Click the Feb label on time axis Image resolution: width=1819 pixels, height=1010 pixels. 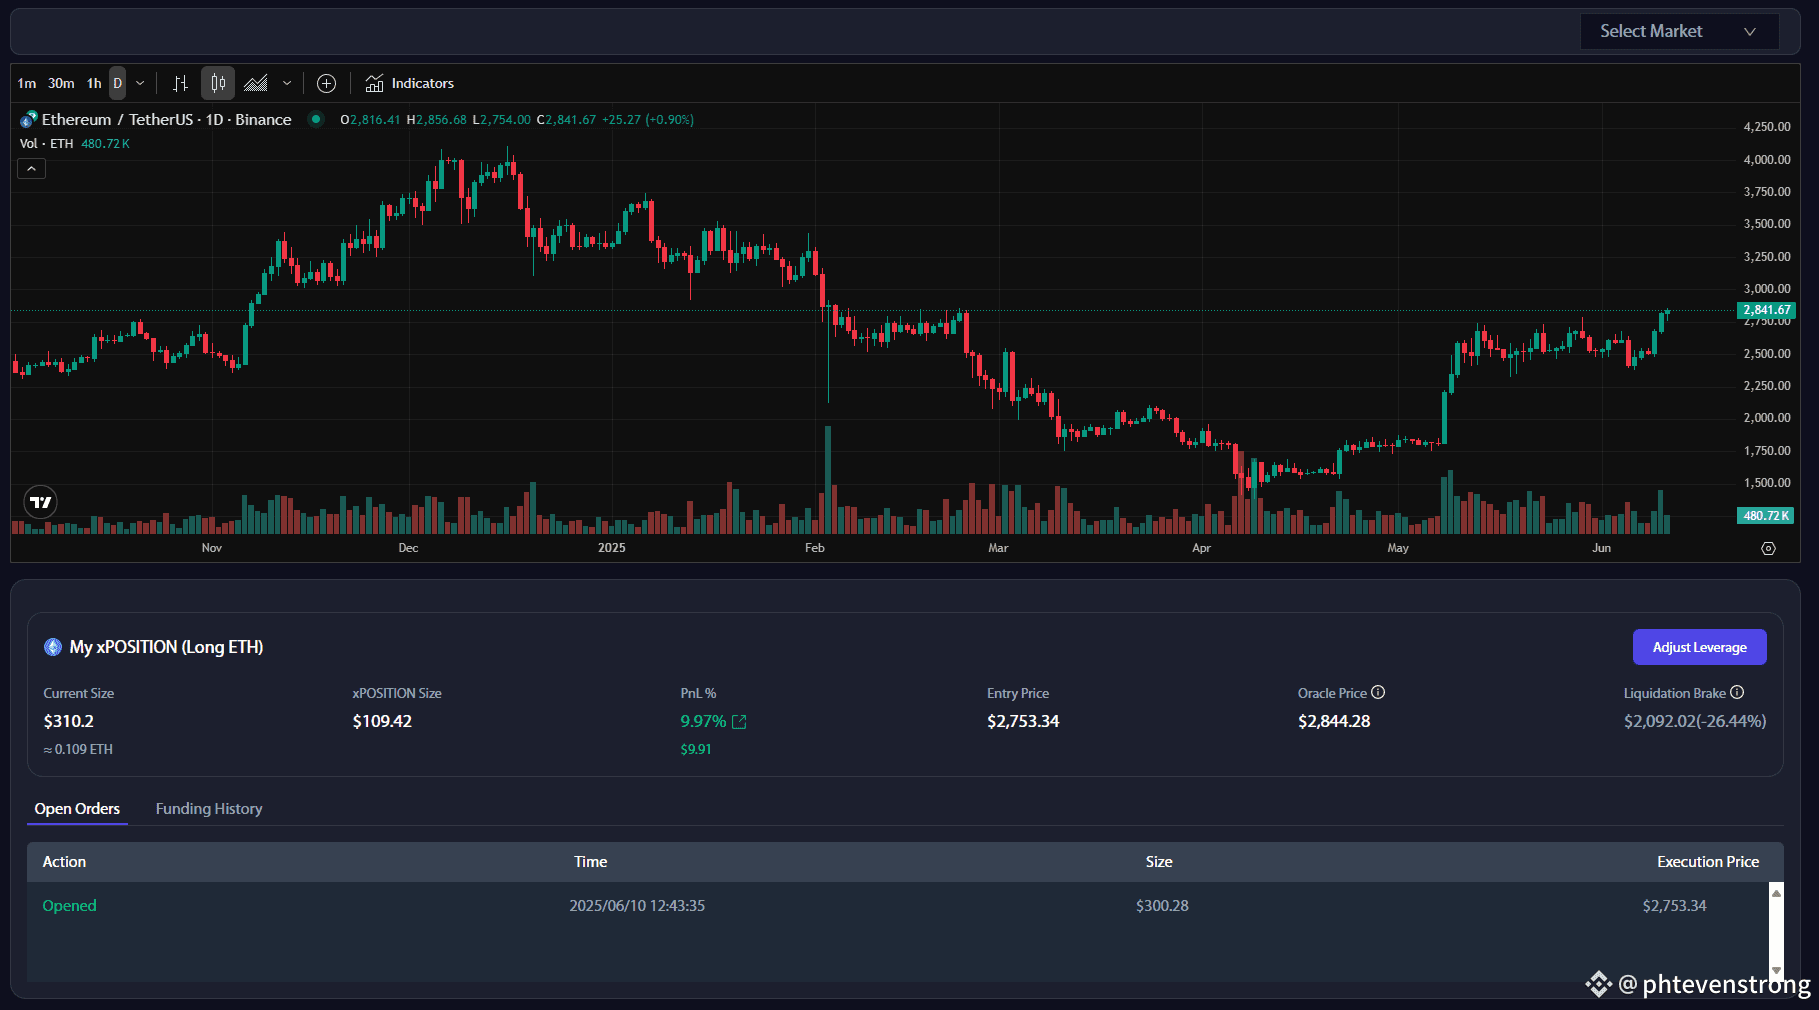815,548
